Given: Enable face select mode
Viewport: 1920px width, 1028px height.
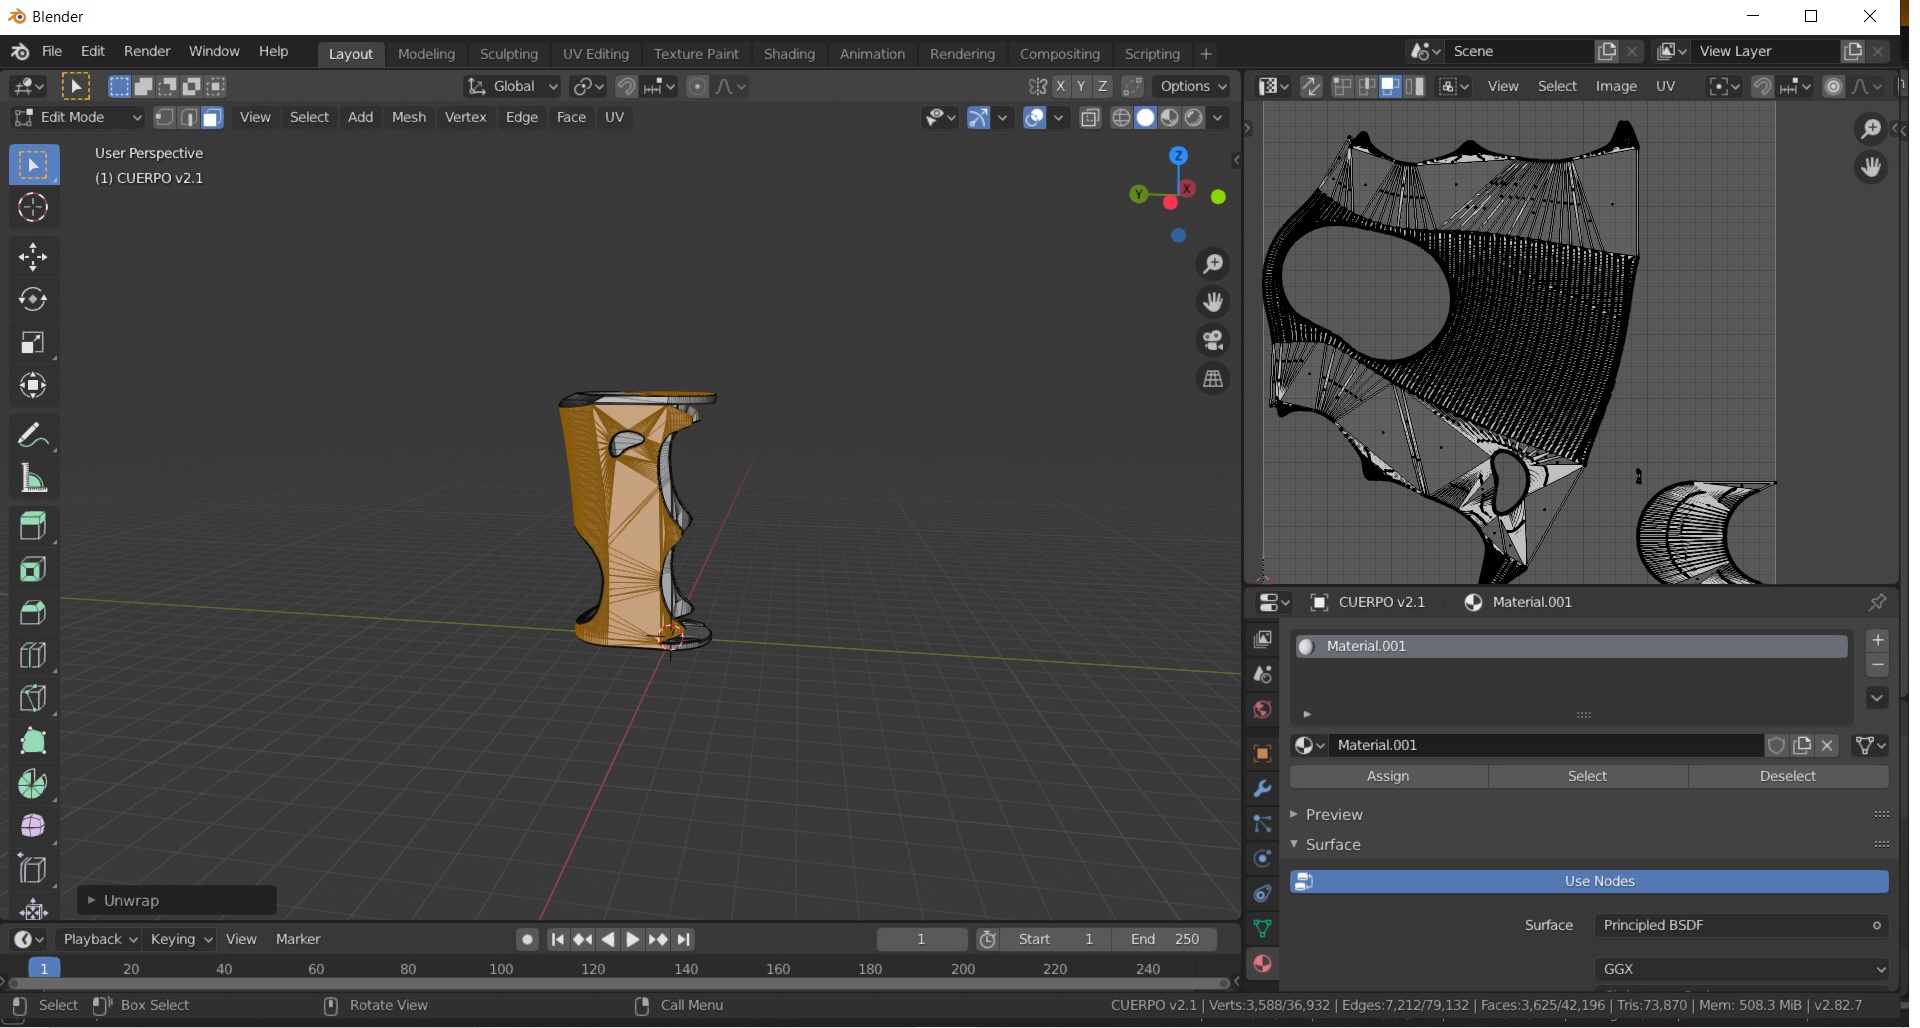Looking at the screenshot, I should 212,118.
